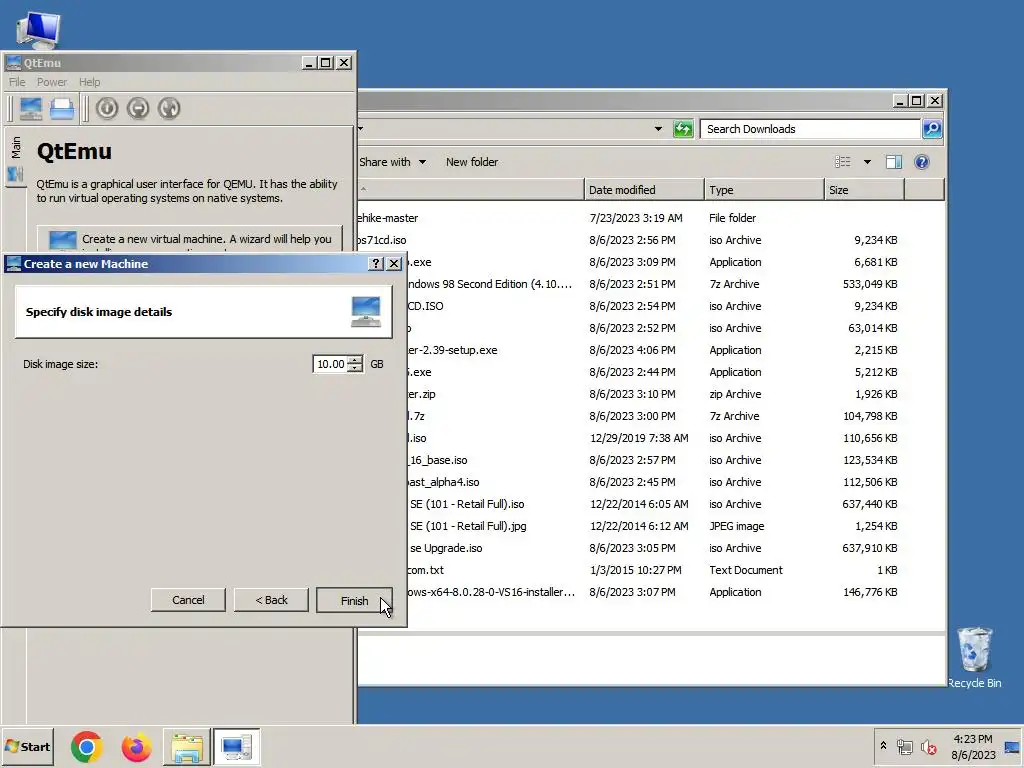
Task: Select the ndows 98 Second Edition 7z archive
Action: pyautogui.click(x=489, y=284)
